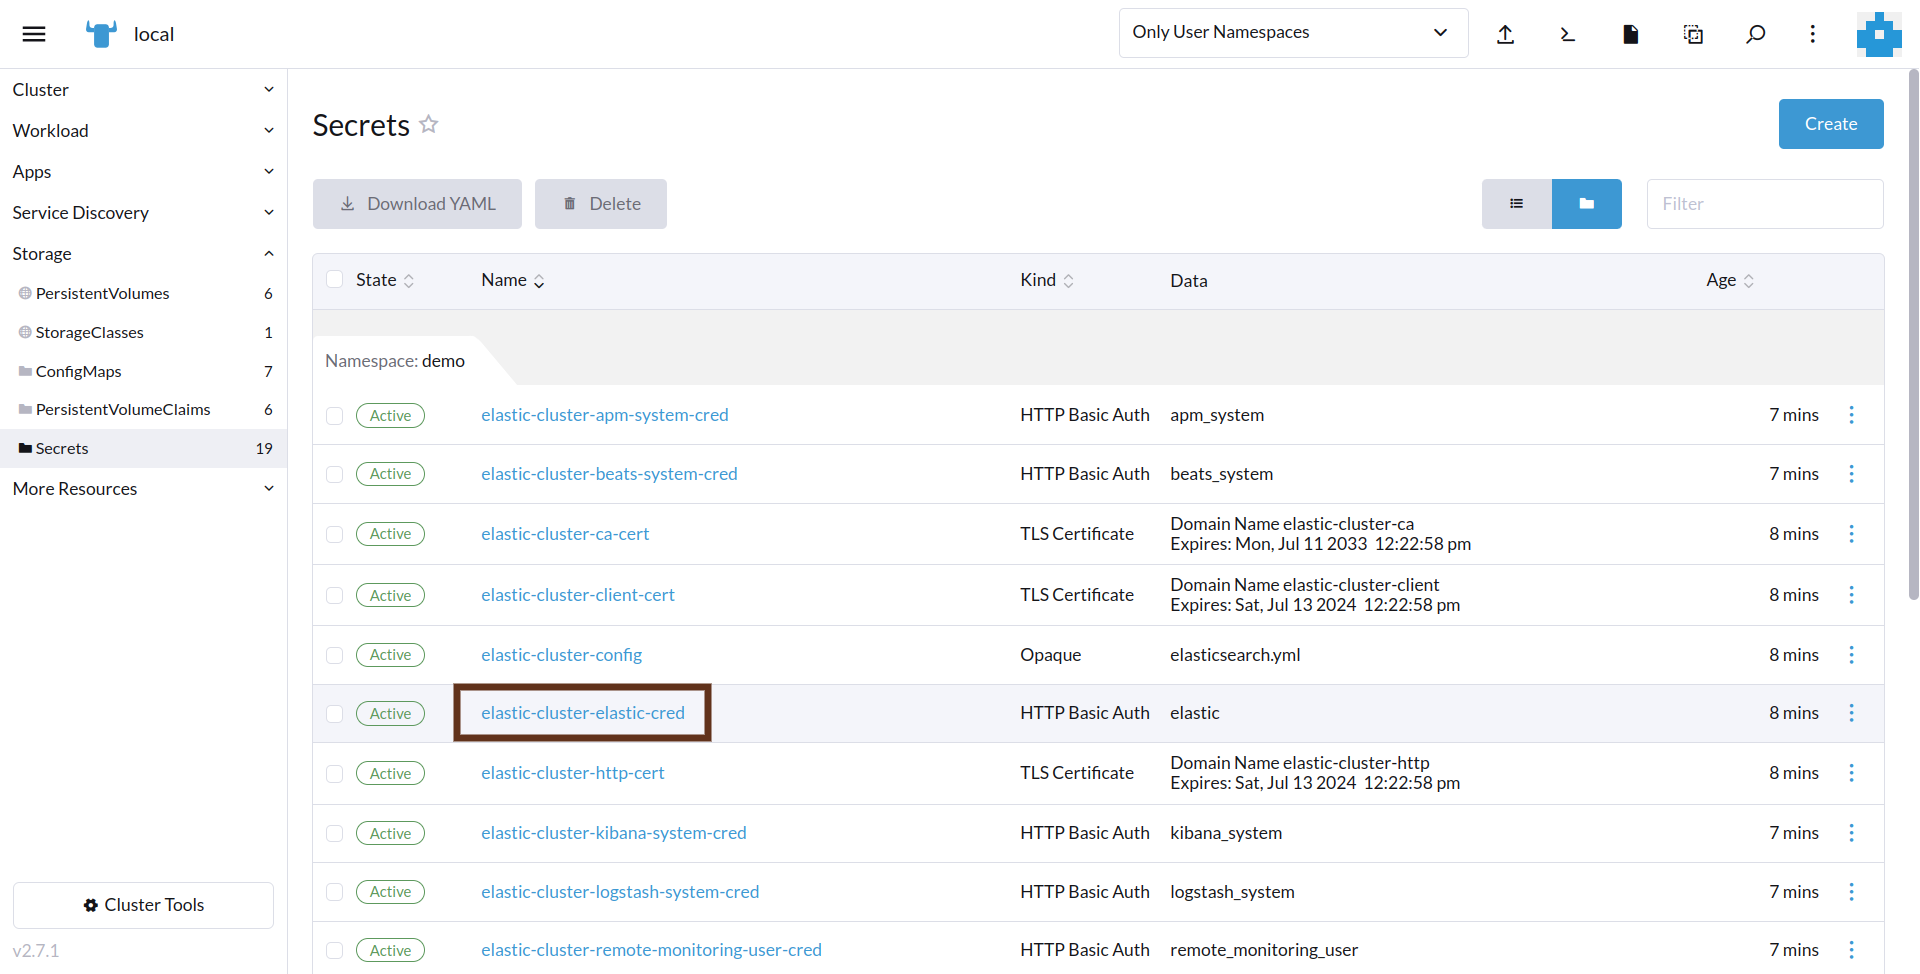Open row actions for elastic-cluster-ca-cert
The height and width of the screenshot is (974, 1920).
[x=1851, y=534]
